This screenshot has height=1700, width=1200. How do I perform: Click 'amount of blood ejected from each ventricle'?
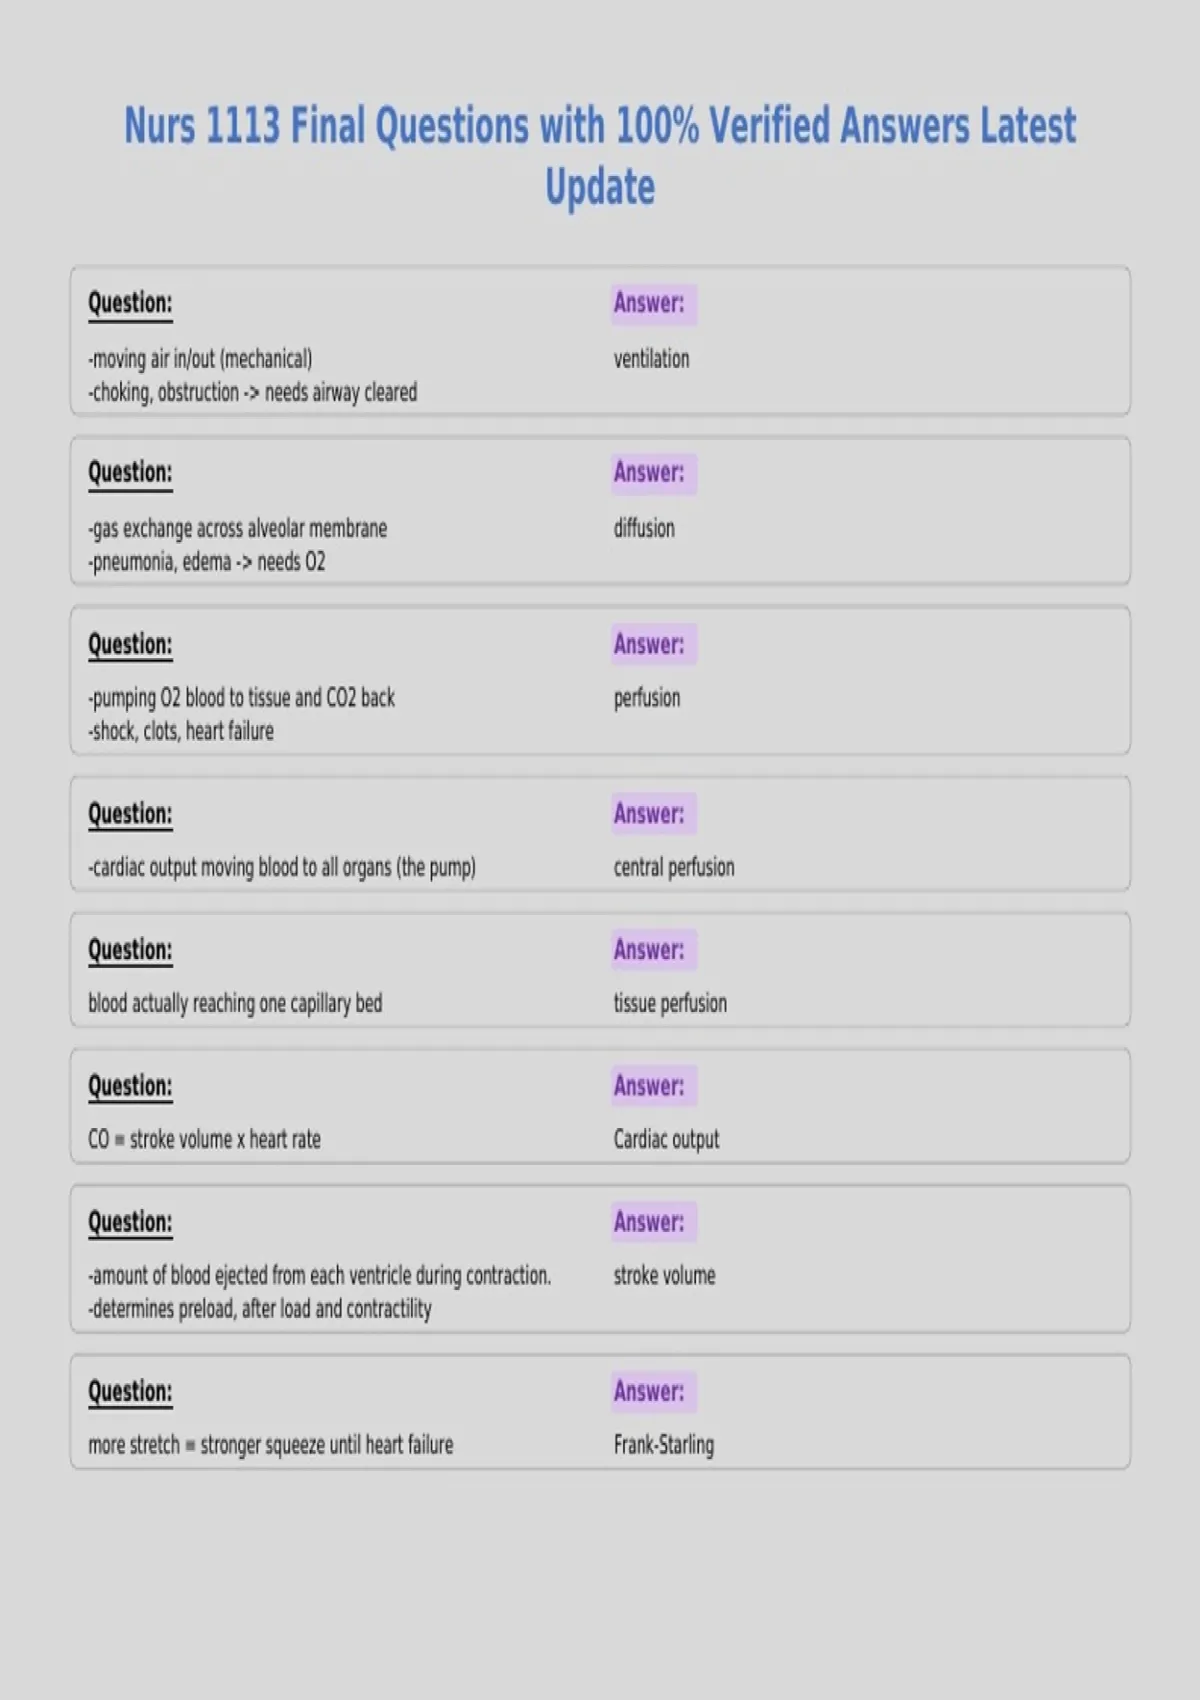(x=319, y=1275)
